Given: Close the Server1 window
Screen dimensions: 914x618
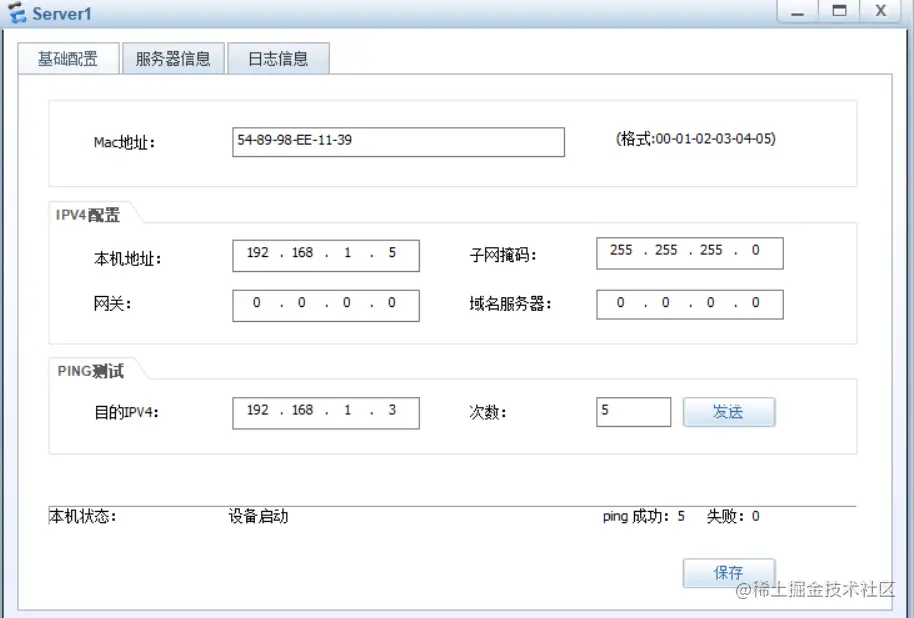Looking at the screenshot, I should (881, 12).
